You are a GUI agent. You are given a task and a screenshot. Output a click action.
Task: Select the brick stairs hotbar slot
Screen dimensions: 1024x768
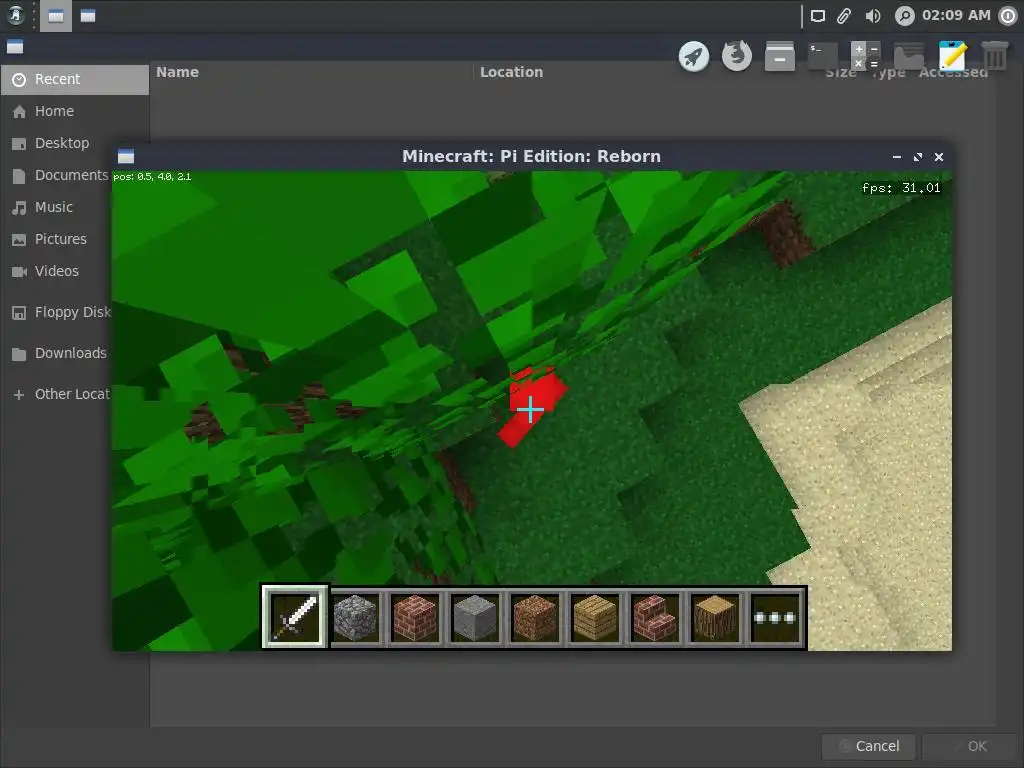pyautogui.click(x=656, y=617)
